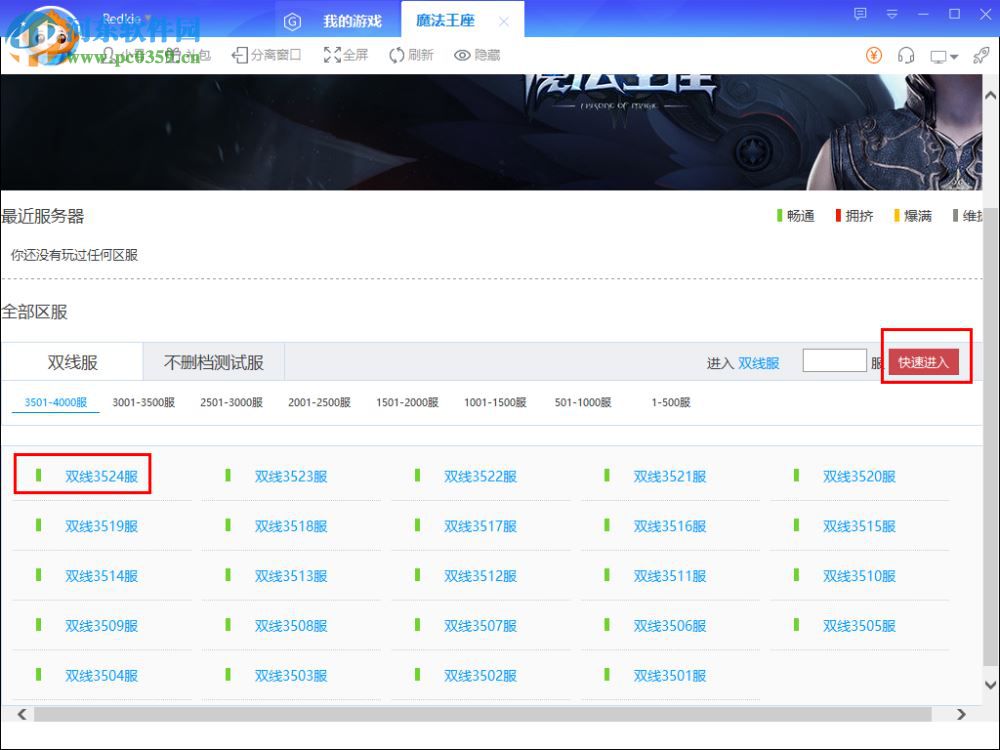The width and height of the screenshot is (1000, 750).
Task: Open the monitor display dropdown
Action: click(x=944, y=57)
